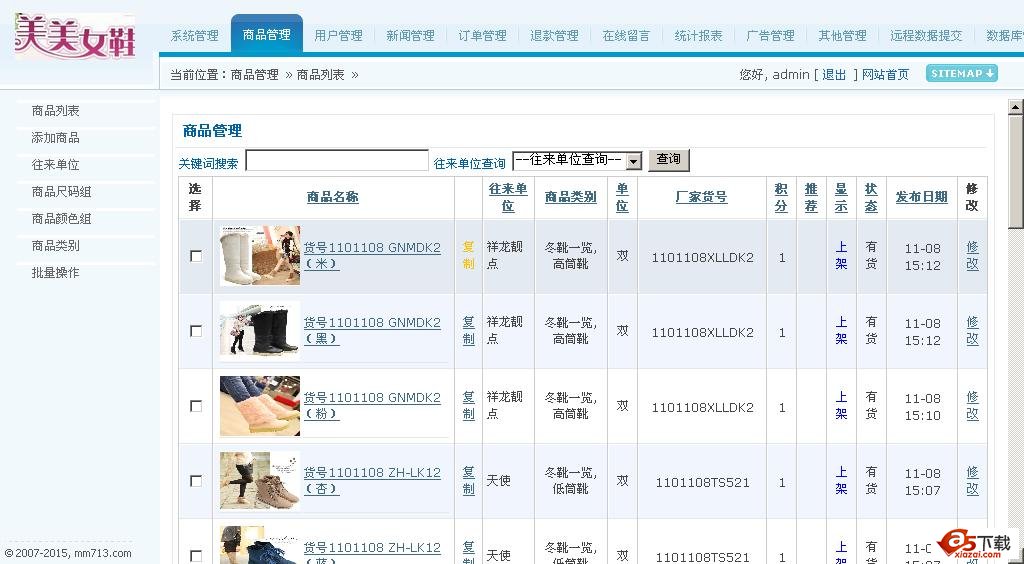Click the 美美女鞋 site logo
The image size is (1024, 564).
click(75, 36)
